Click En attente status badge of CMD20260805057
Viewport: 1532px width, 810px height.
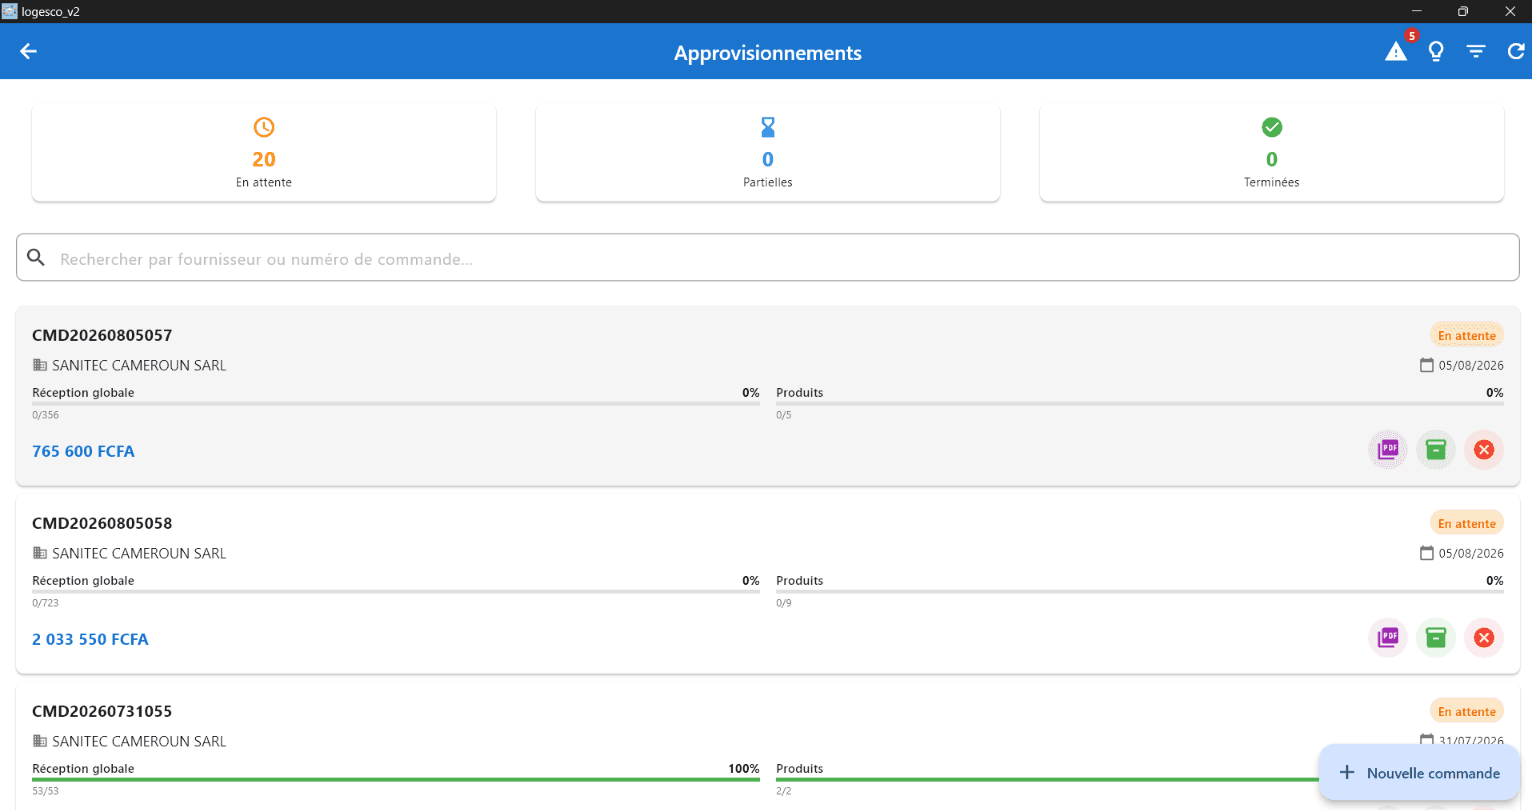(x=1467, y=335)
